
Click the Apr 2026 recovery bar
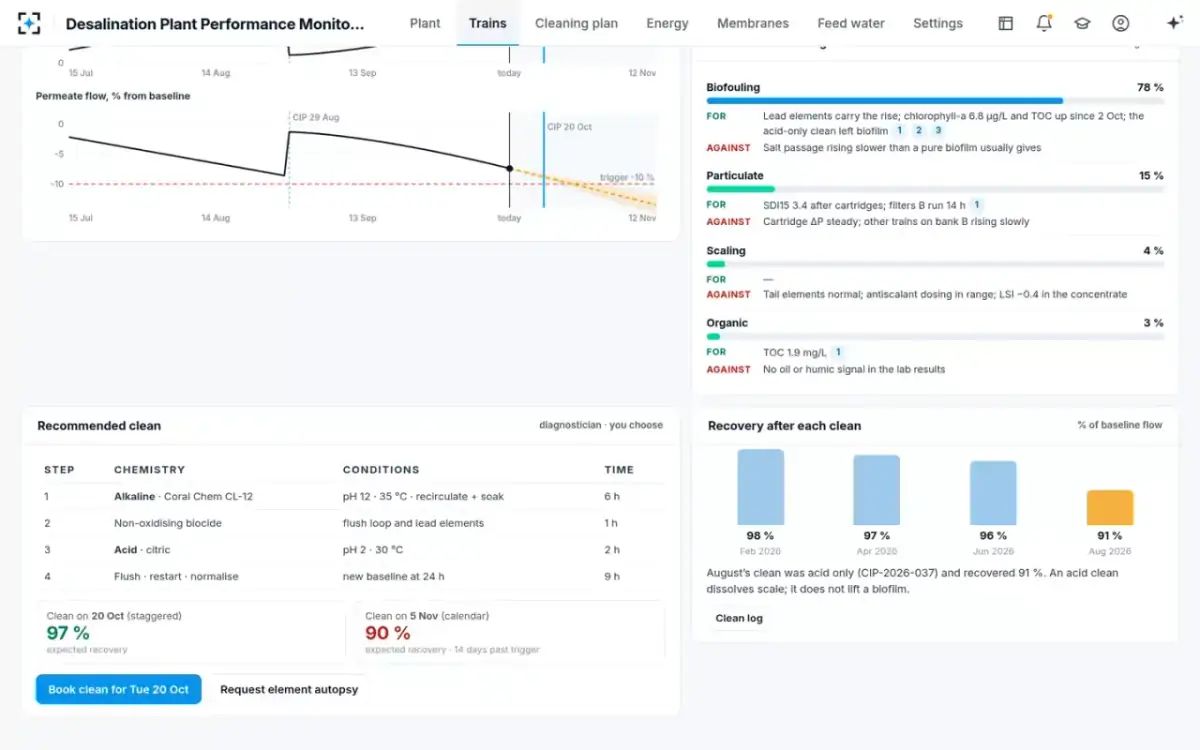(877, 490)
